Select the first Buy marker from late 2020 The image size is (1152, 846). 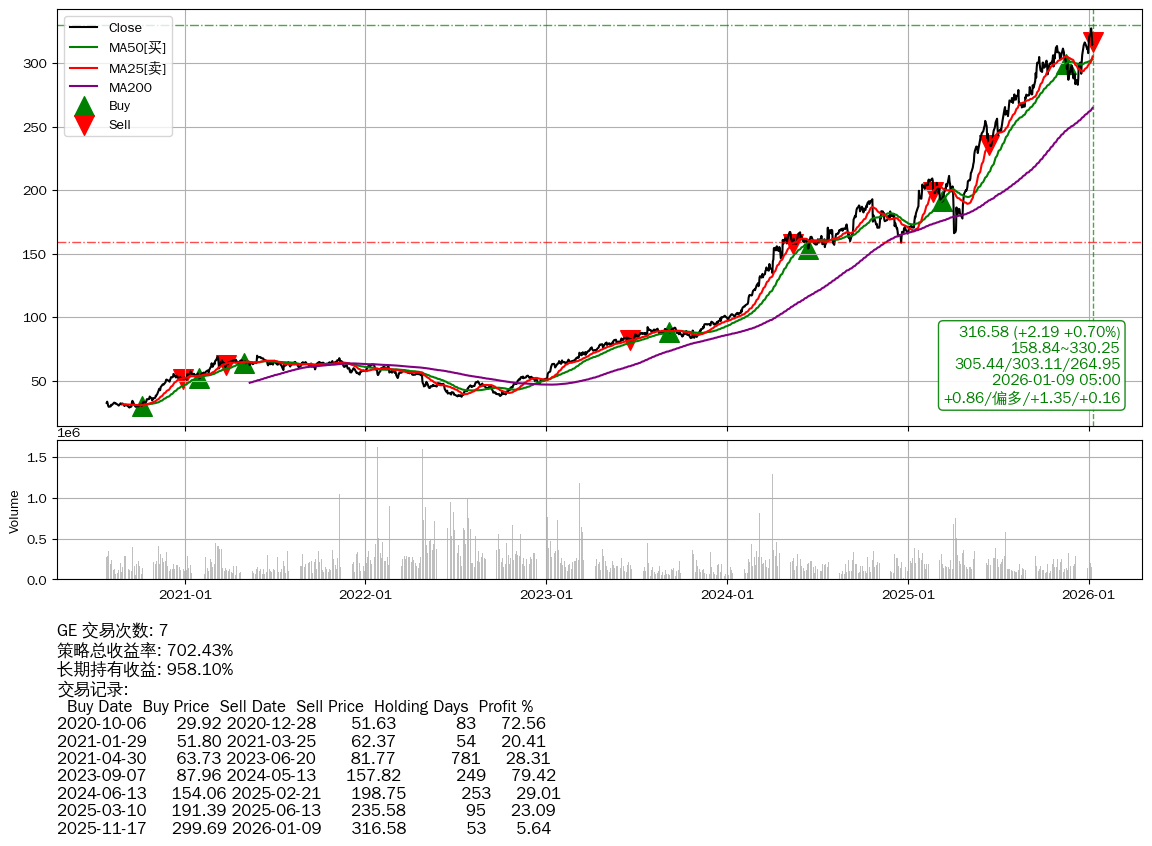143,406
